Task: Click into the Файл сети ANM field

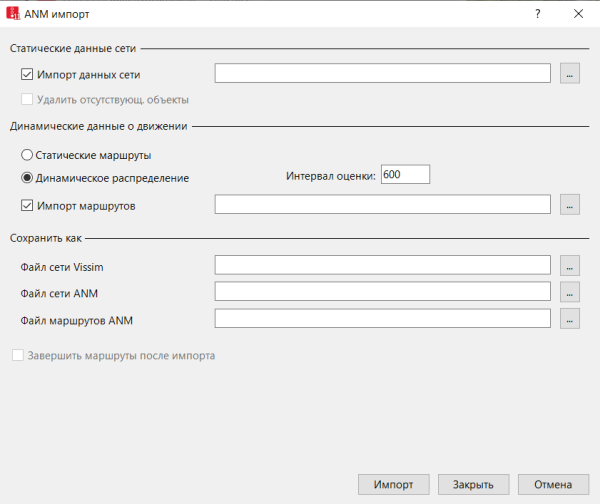Action: [383, 292]
